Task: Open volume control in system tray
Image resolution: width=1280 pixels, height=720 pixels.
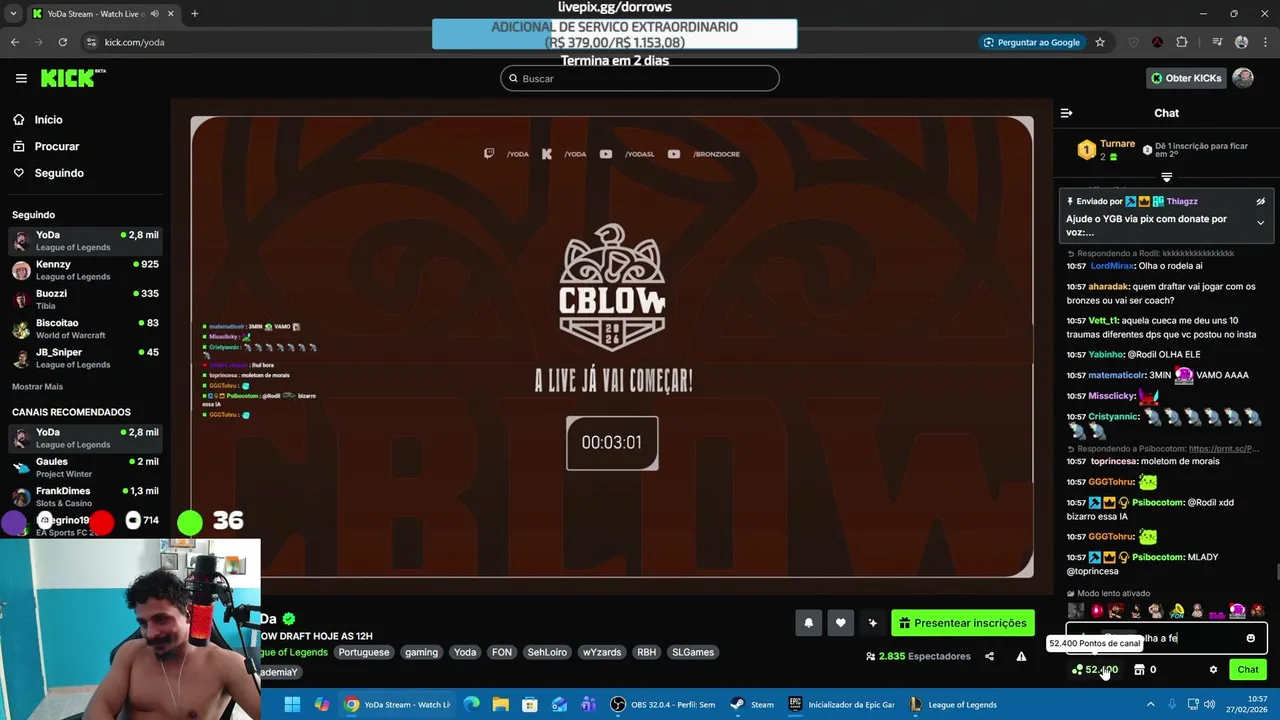Action: point(1210,704)
